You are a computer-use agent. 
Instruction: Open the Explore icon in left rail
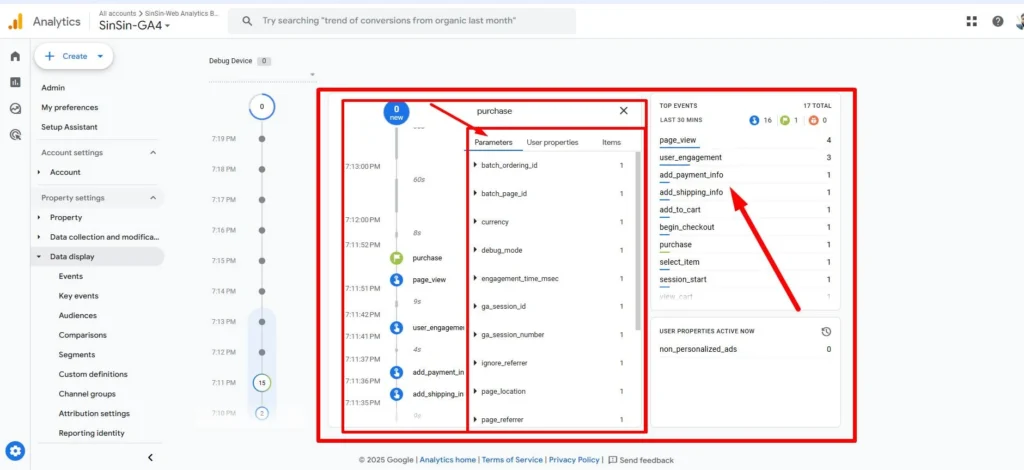click(15, 109)
